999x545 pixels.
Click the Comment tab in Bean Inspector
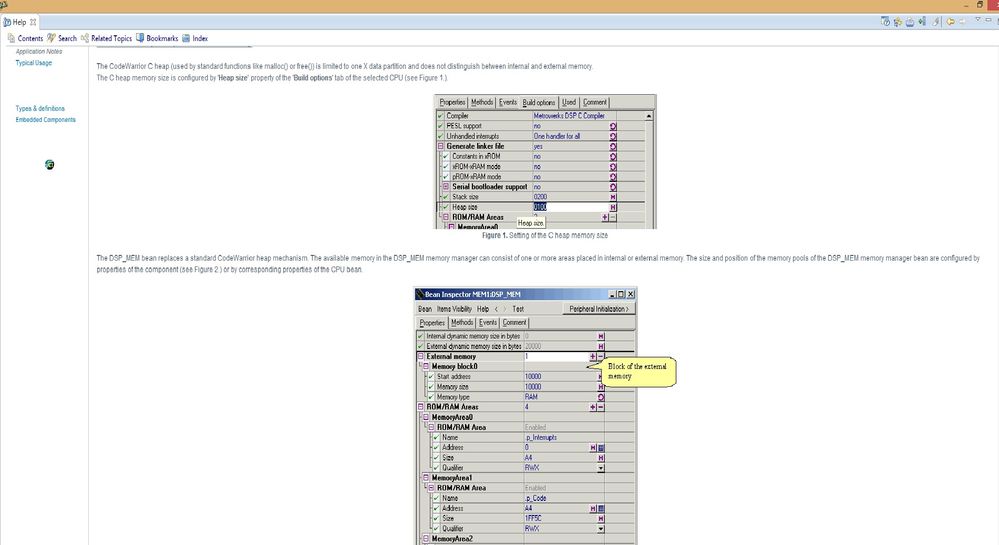tap(514, 323)
